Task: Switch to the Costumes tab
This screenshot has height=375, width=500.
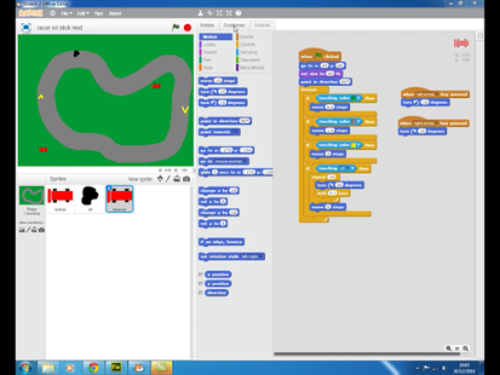Action: (x=234, y=25)
